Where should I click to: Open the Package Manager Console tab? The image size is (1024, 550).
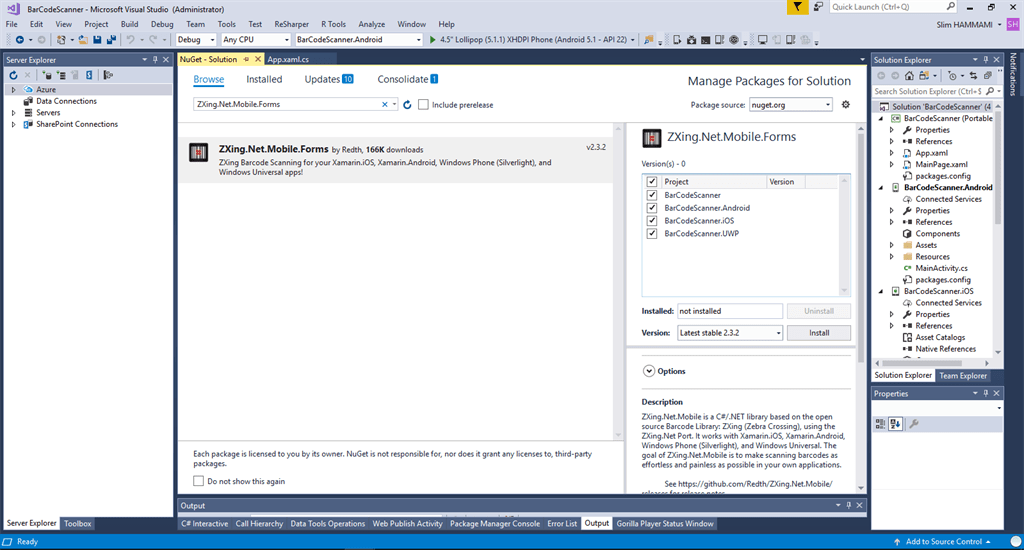495,524
